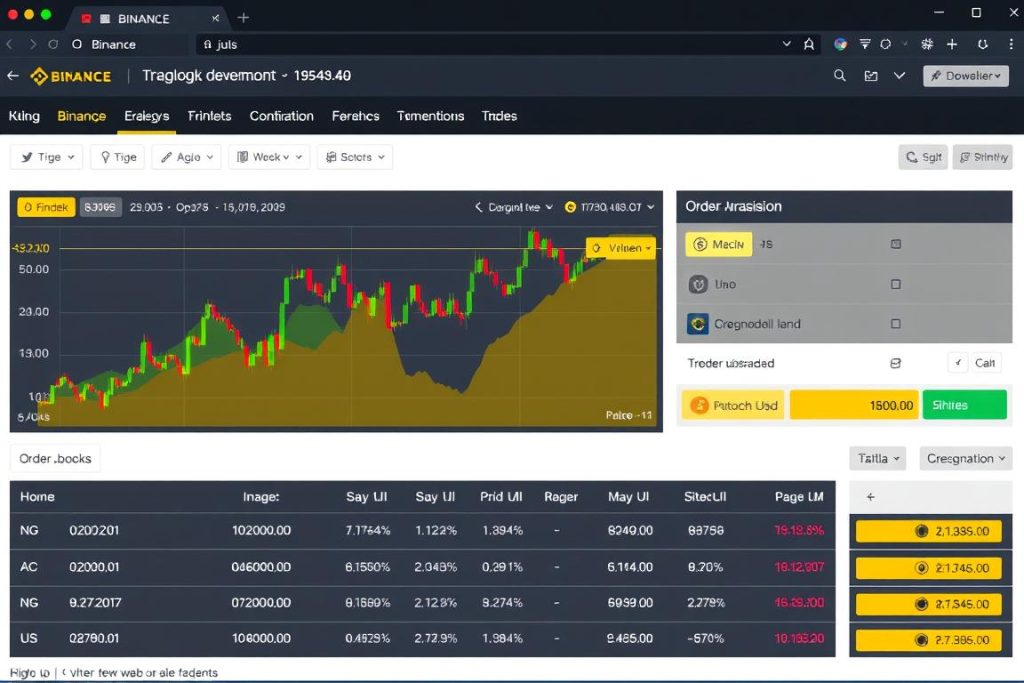Click the Binance diamond logo

[39, 76]
